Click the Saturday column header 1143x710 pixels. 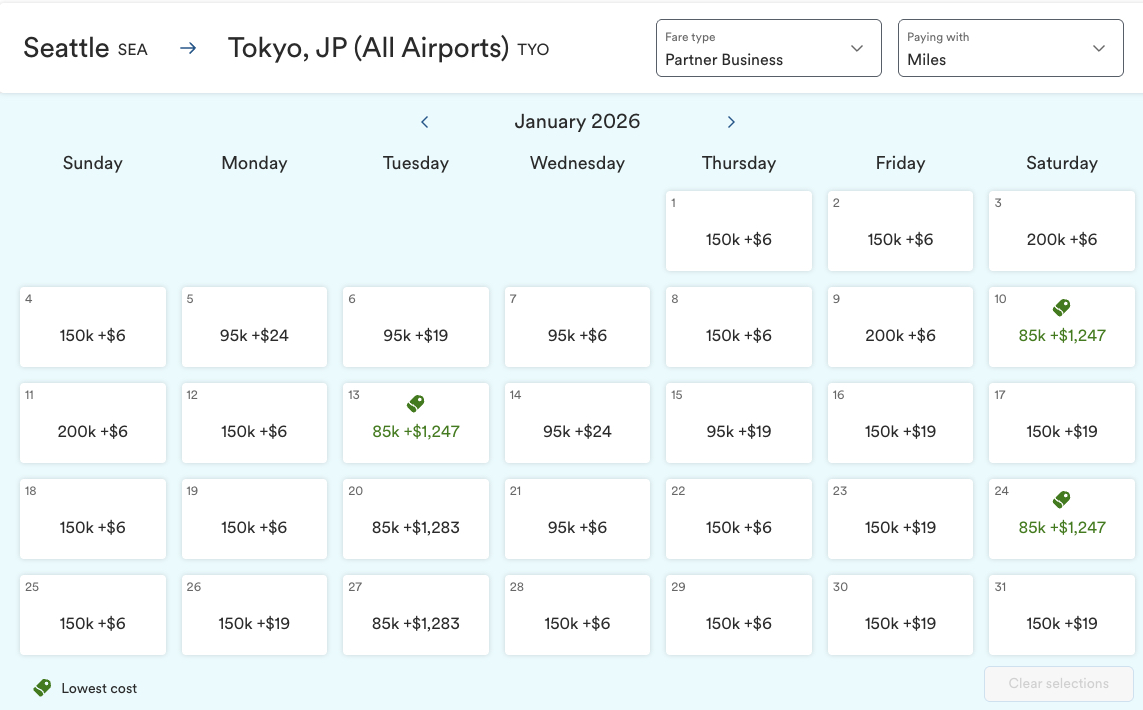1061,162
